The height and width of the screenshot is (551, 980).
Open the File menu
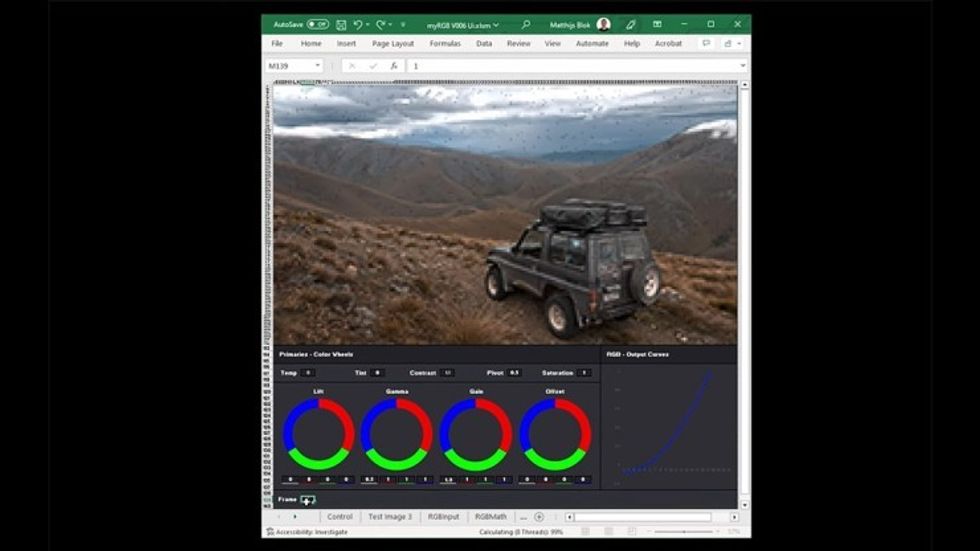[277, 44]
